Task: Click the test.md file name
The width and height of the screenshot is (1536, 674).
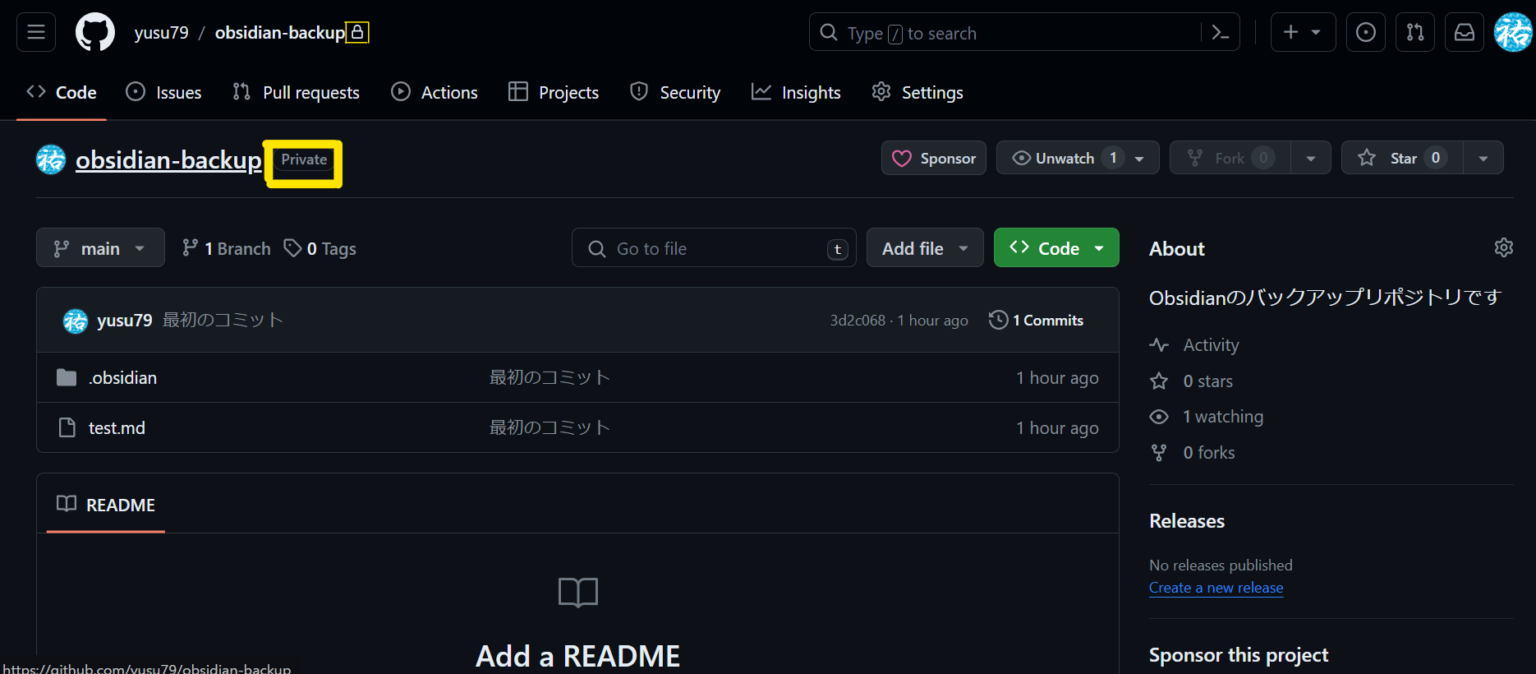Action: 117,427
